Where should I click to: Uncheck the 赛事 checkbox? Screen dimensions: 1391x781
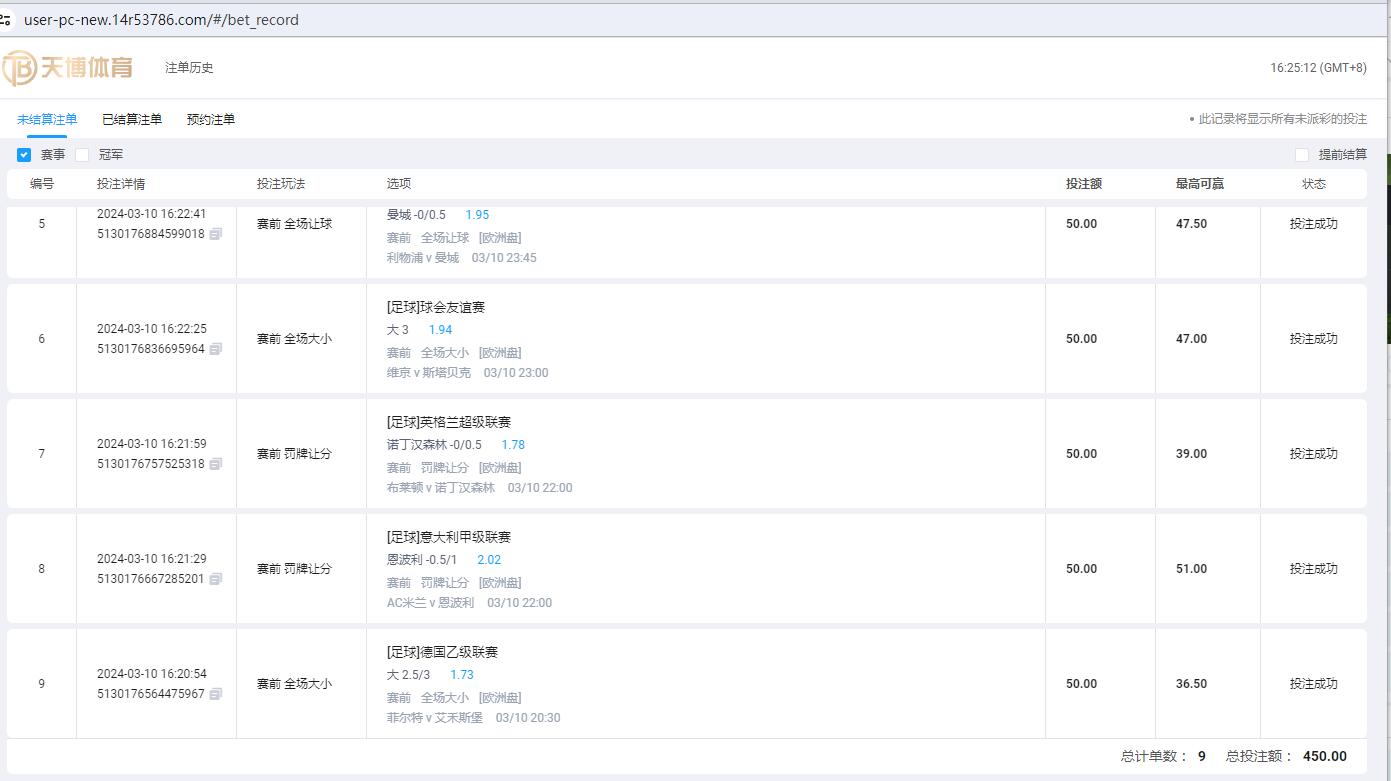[x=24, y=155]
